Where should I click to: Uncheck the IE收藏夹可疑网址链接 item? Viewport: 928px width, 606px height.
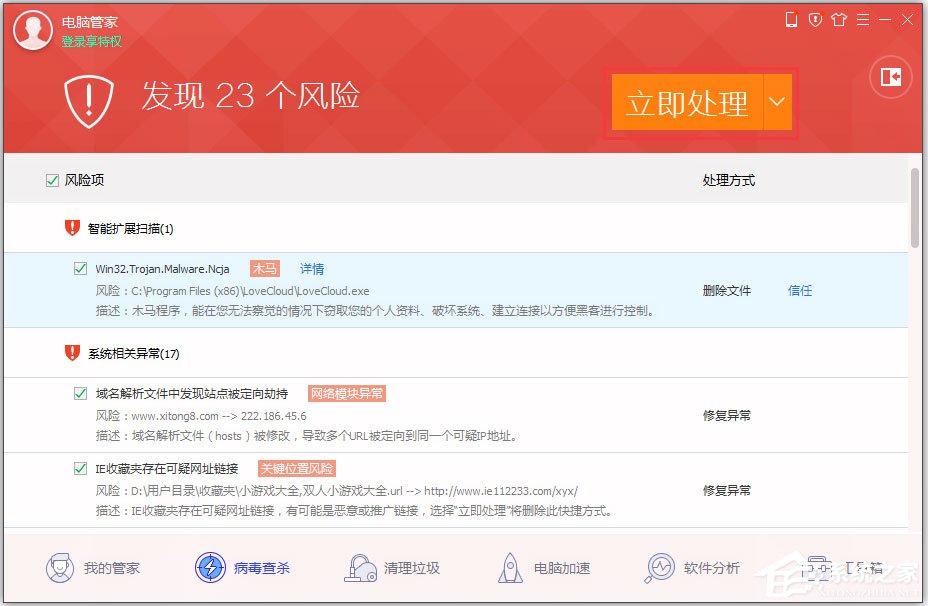tap(81, 467)
